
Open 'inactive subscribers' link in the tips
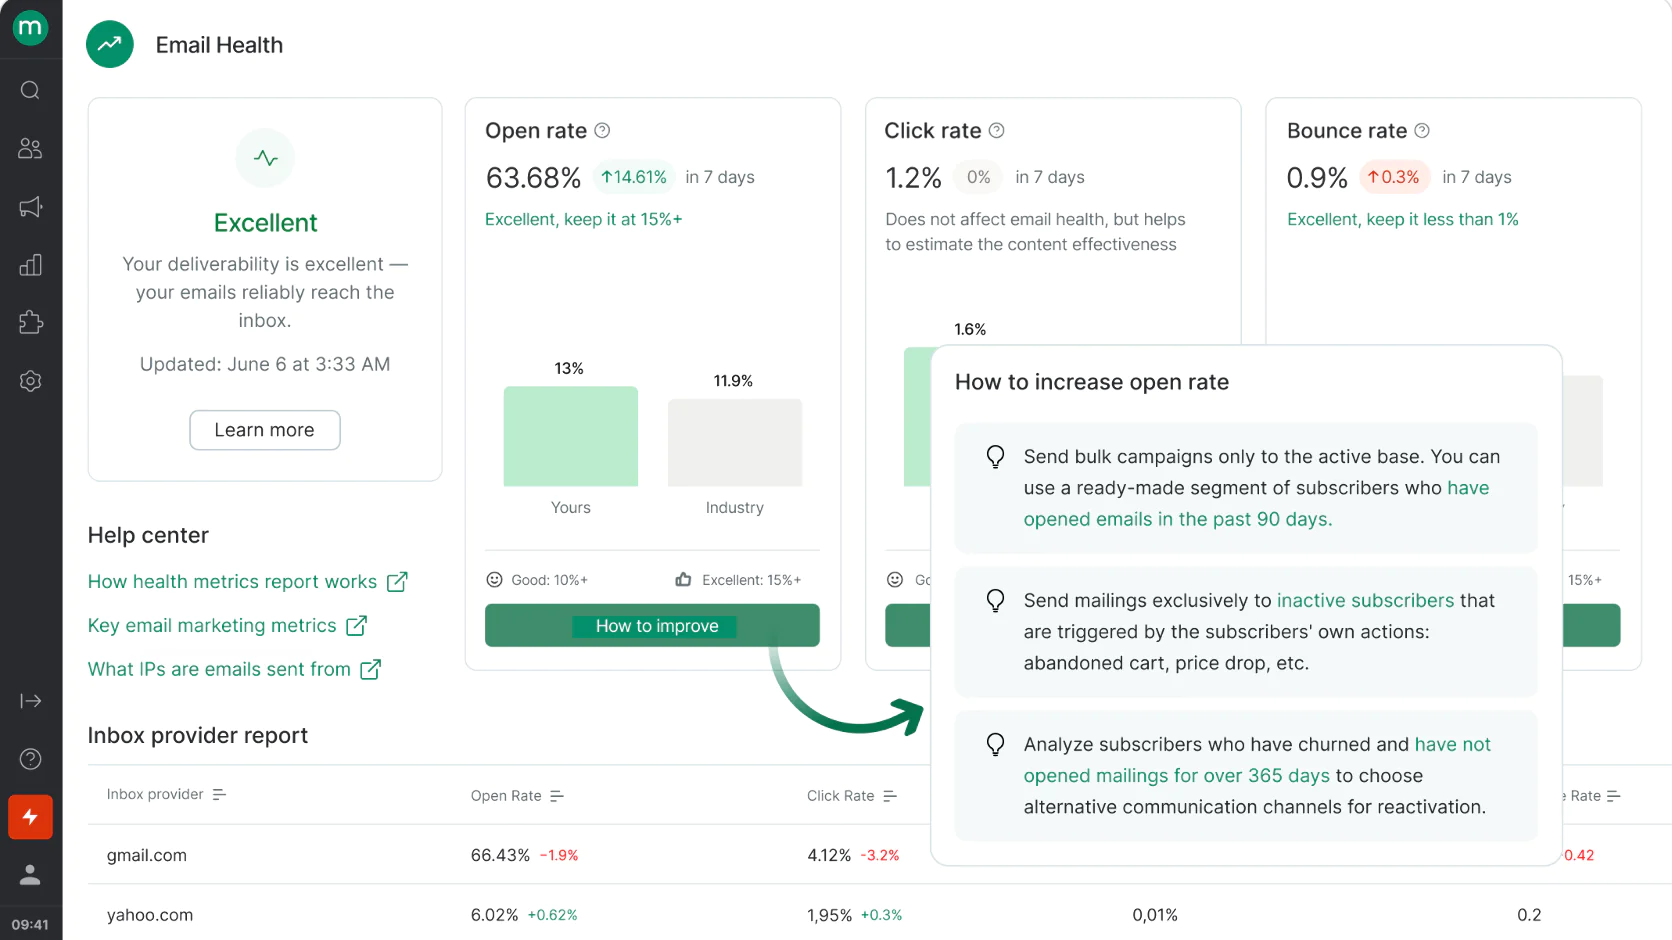[1365, 601]
